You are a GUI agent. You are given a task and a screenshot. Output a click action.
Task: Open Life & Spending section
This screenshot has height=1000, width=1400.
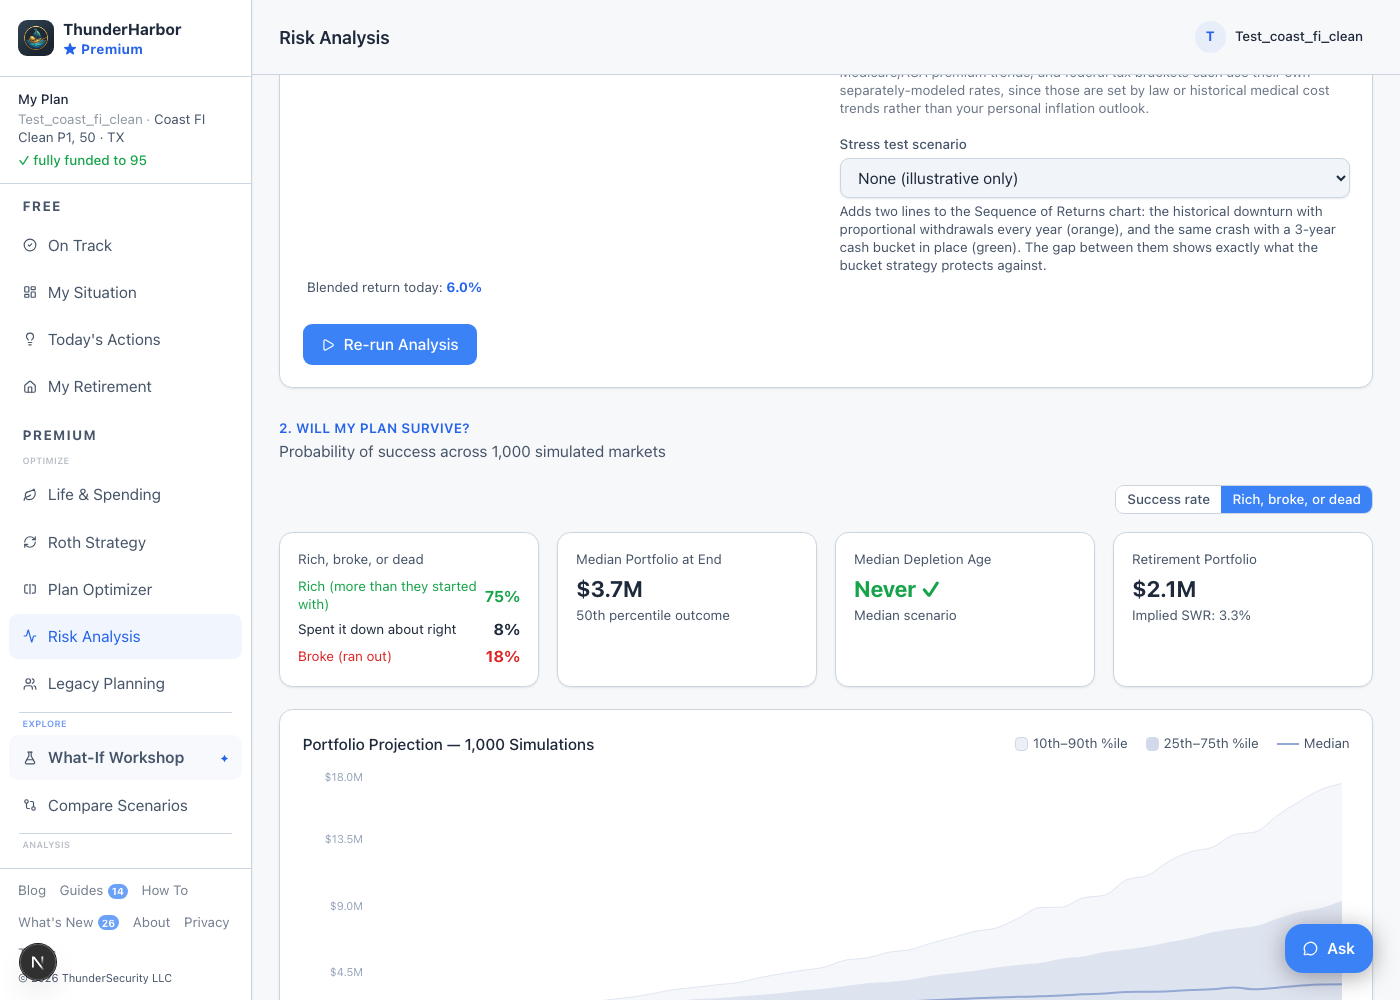(125, 494)
